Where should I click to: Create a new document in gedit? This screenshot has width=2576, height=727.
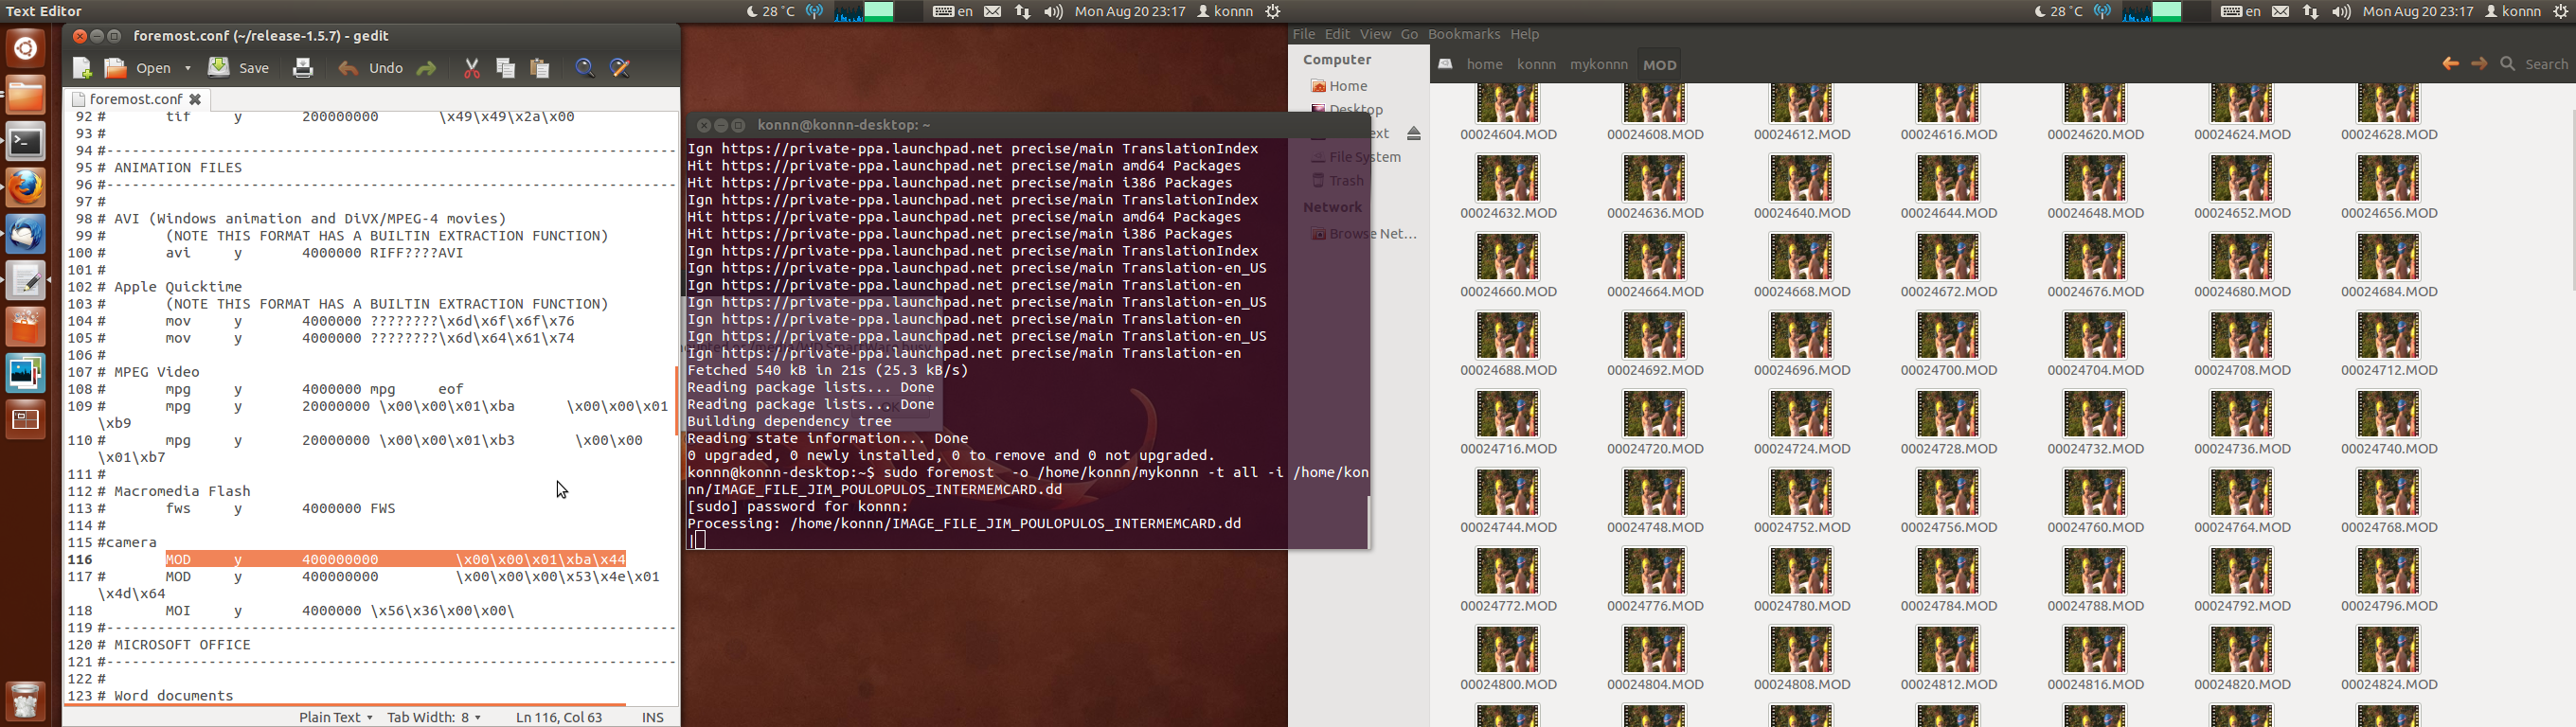click(x=82, y=68)
